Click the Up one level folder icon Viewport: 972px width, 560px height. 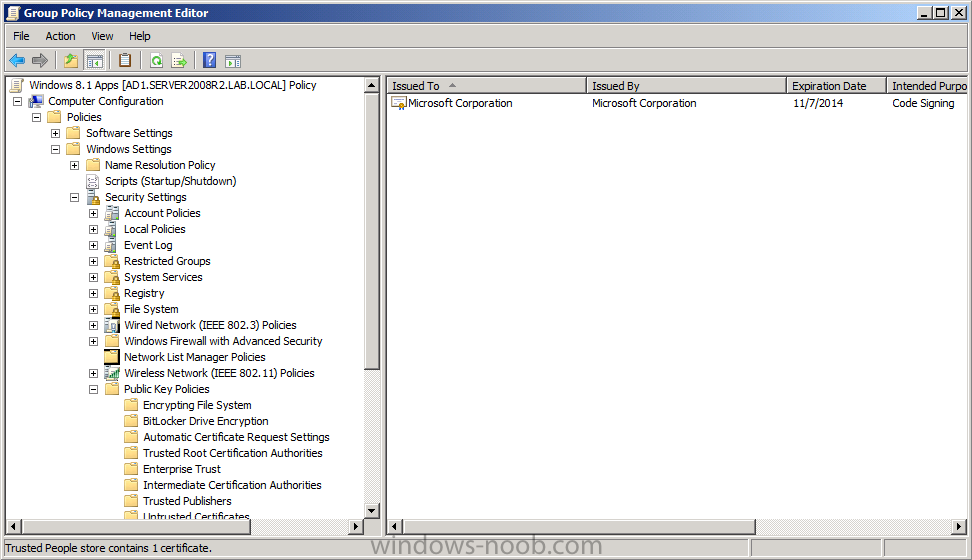pyautogui.click(x=71, y=61)
